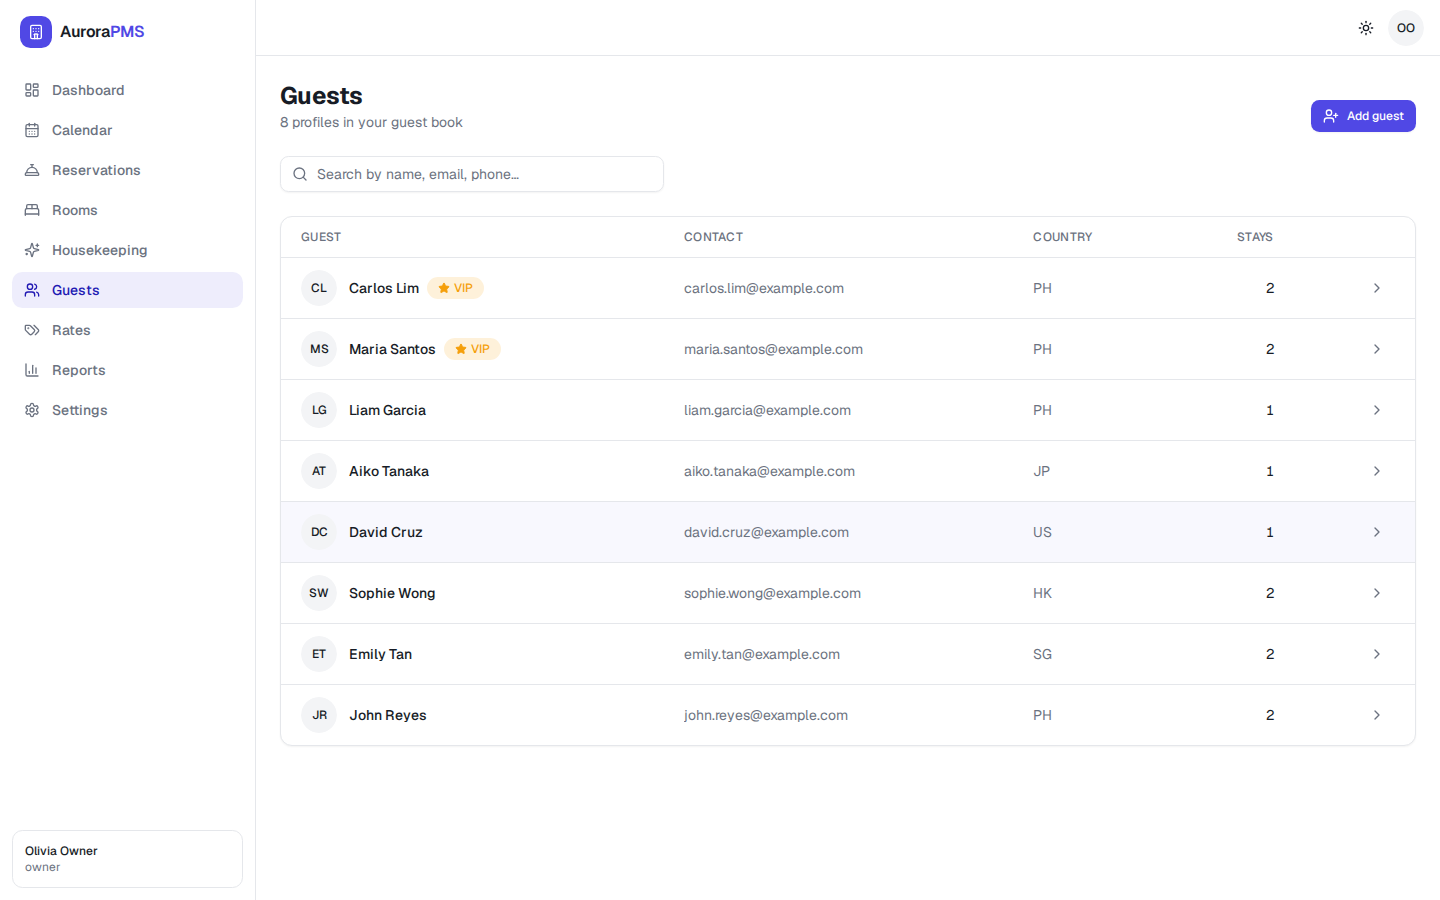
Task: Click the Housekeeping sparkle icon
Action: coord(32,250)
